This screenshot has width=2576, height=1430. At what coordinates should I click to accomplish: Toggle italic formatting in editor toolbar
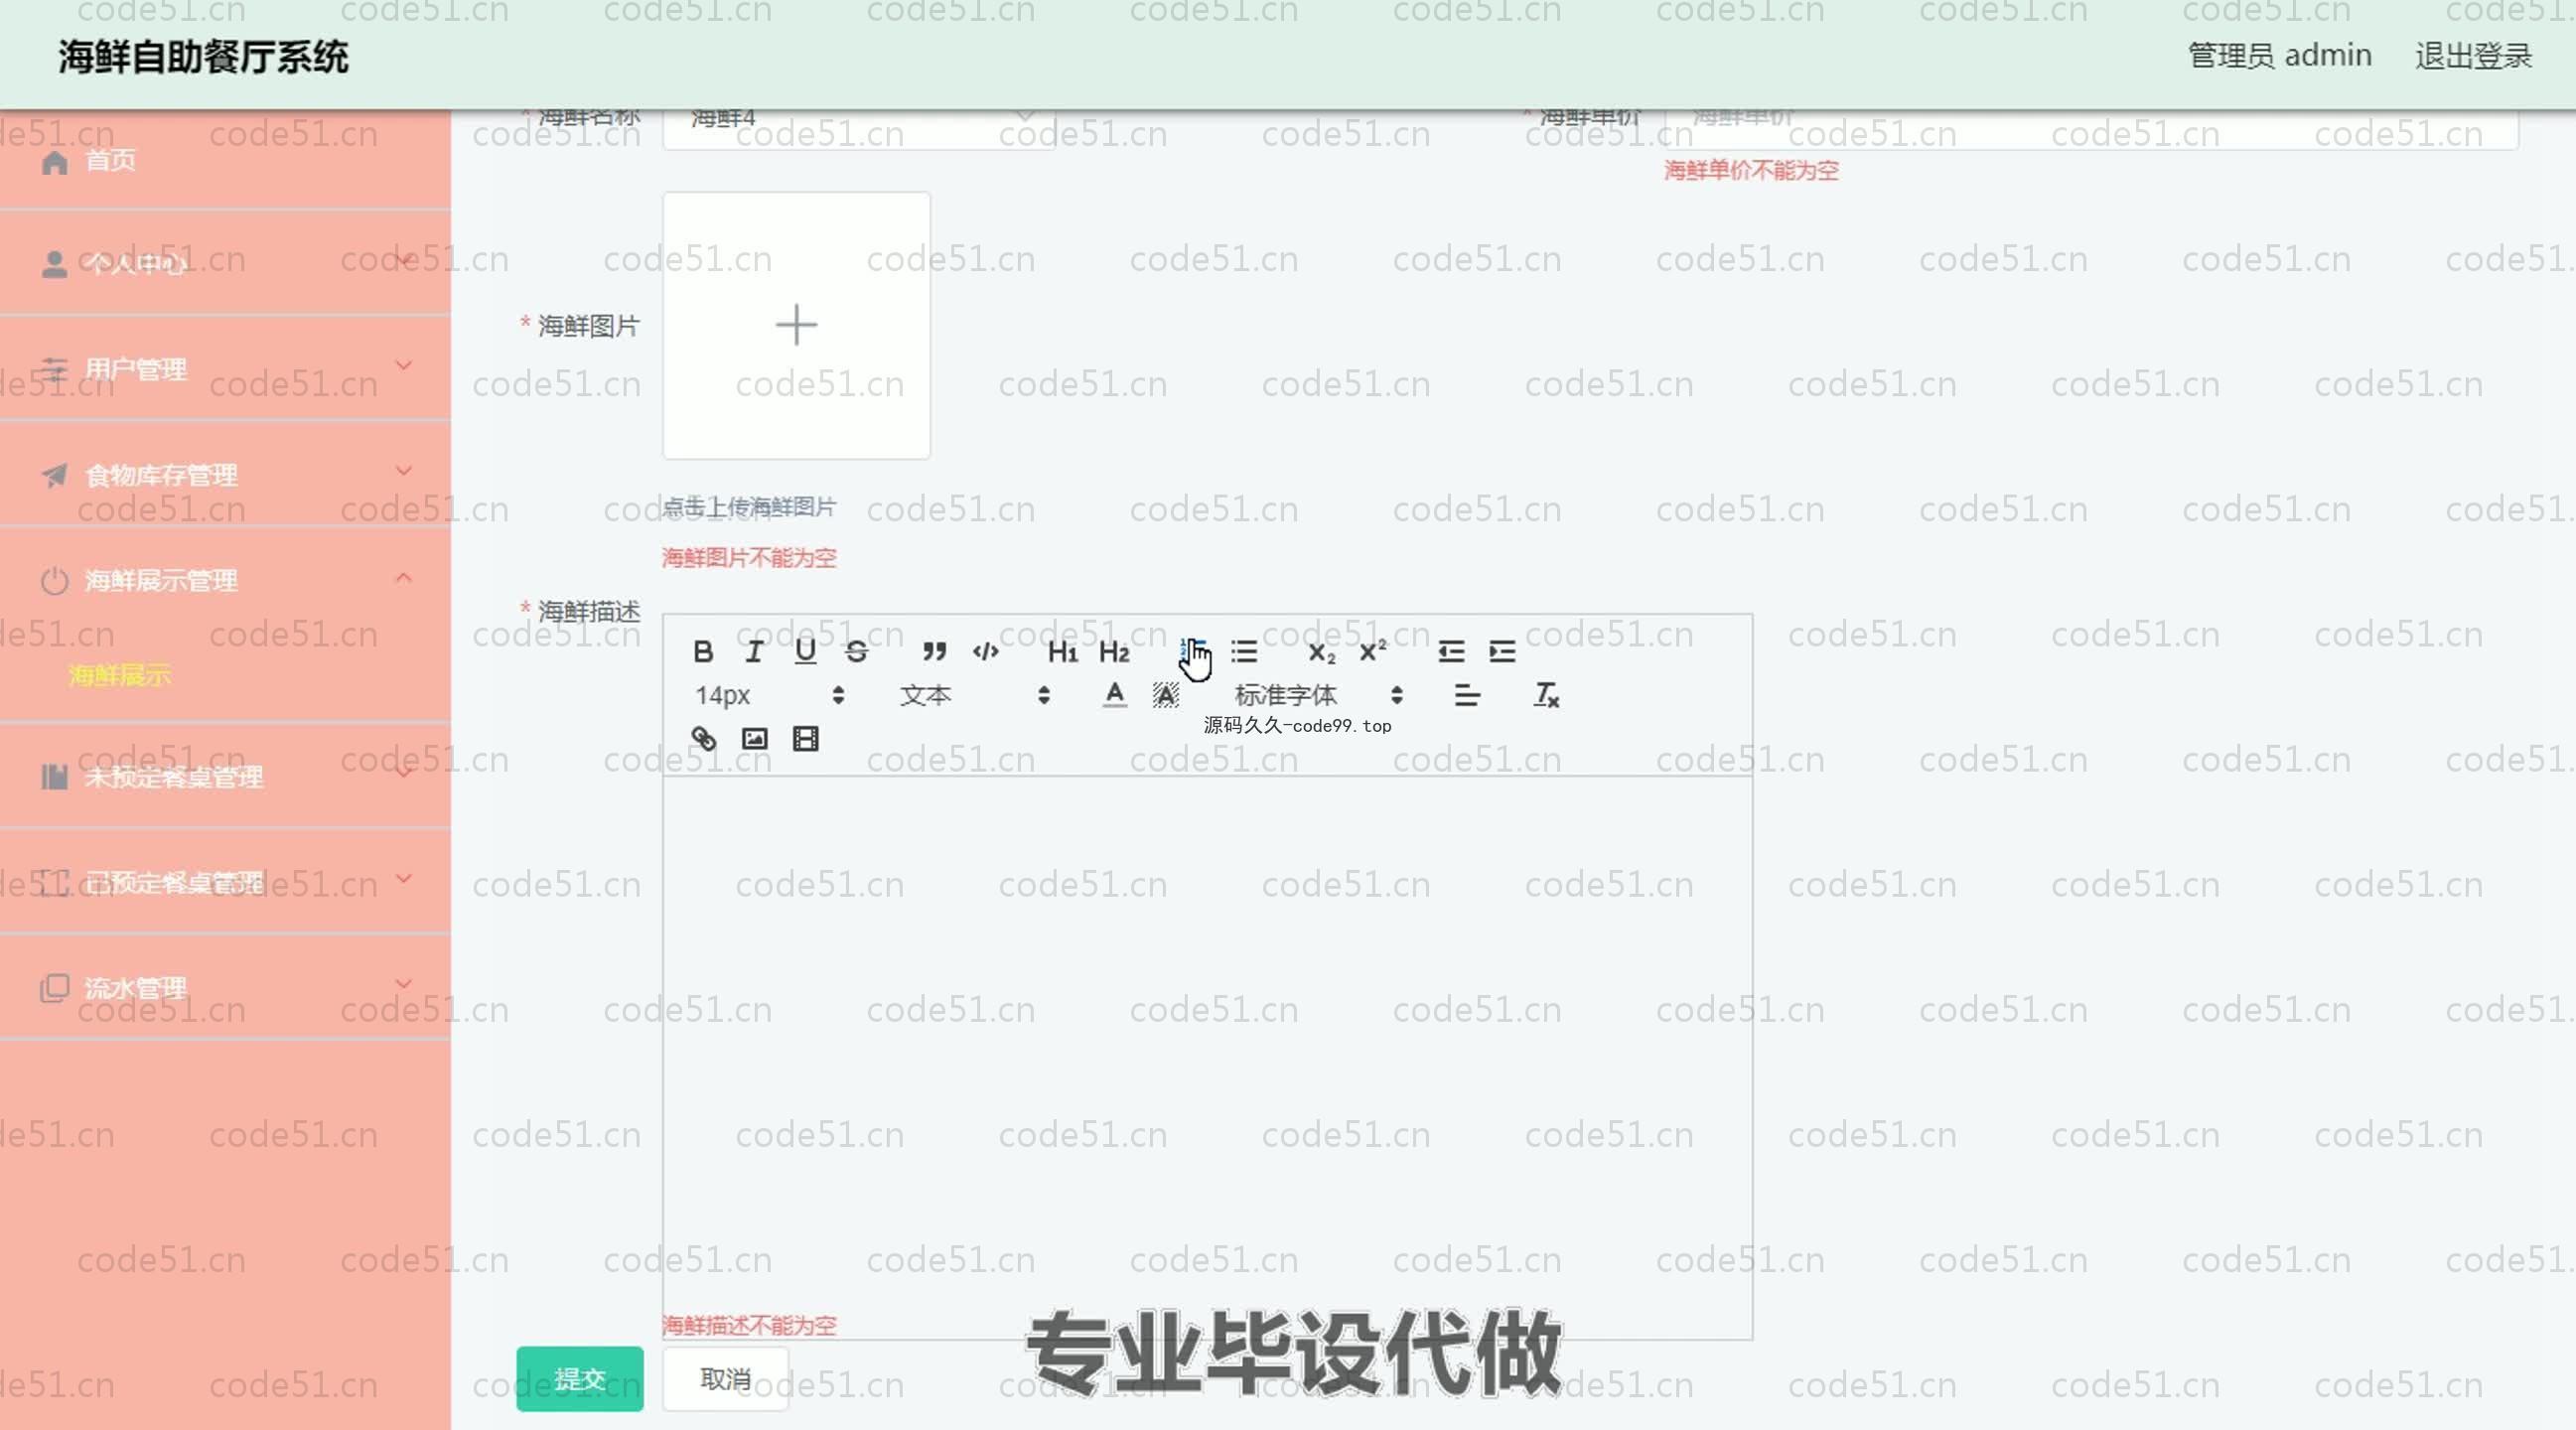pos(754,652)
